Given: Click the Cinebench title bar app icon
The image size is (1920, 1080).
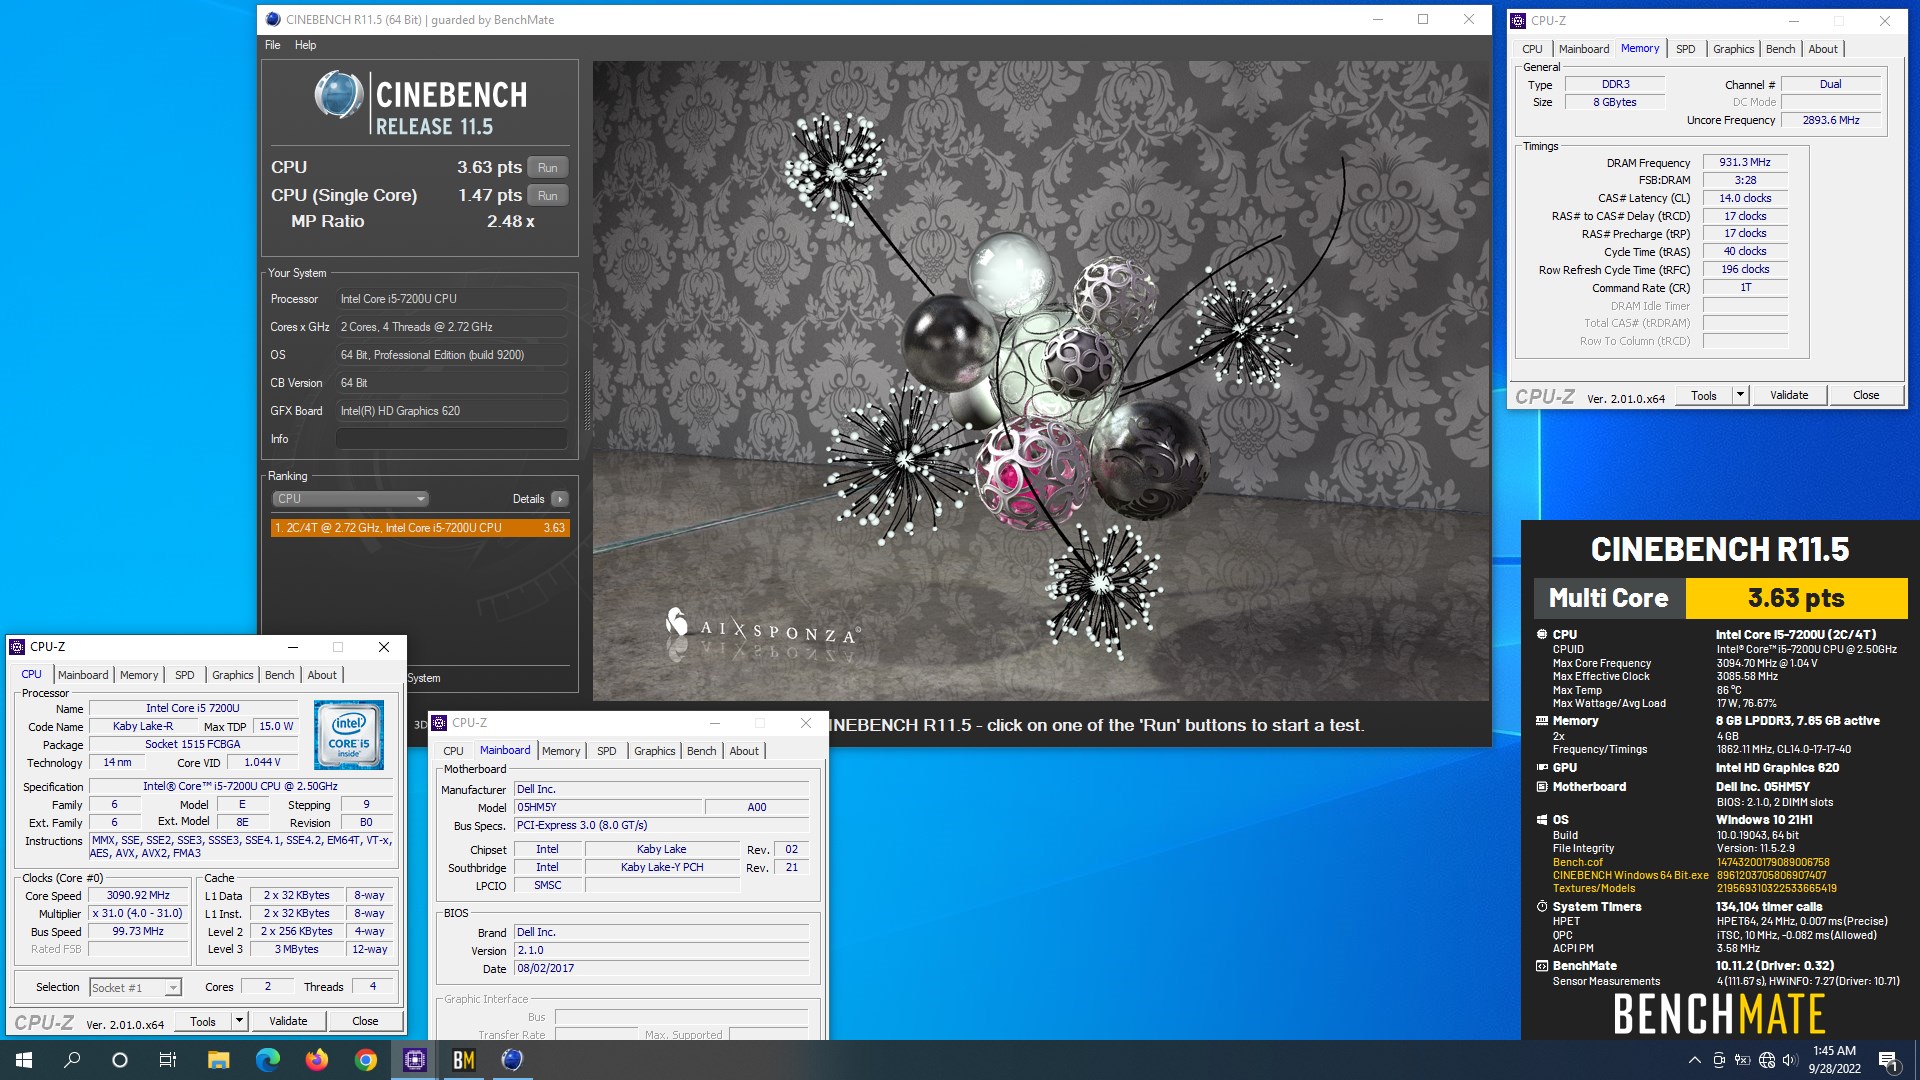Looking at the screenshot, I should 273,19.
